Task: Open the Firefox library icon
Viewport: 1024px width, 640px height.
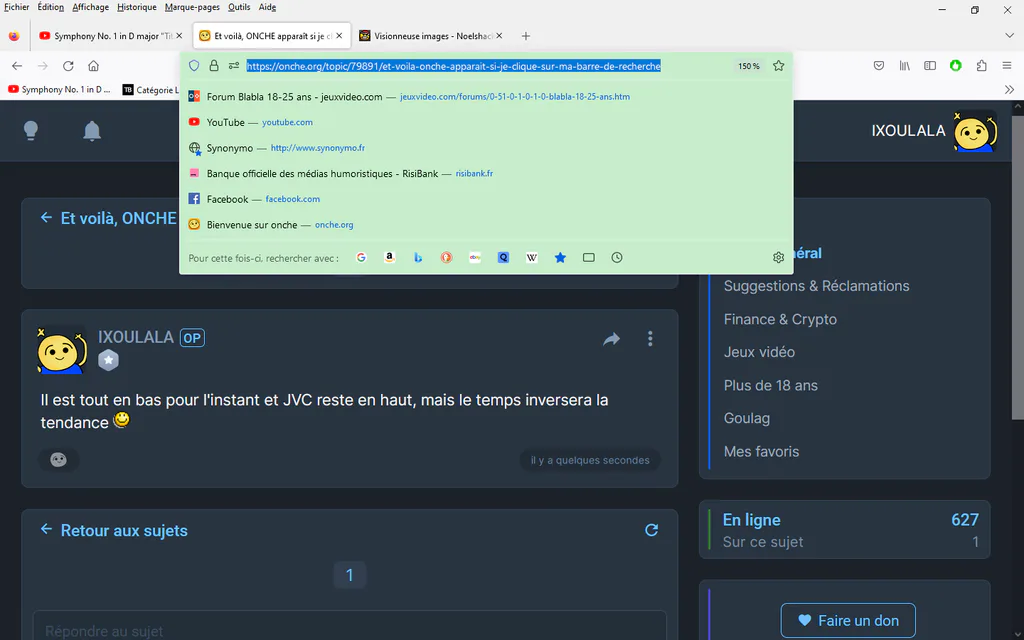Action: (904, 66)
